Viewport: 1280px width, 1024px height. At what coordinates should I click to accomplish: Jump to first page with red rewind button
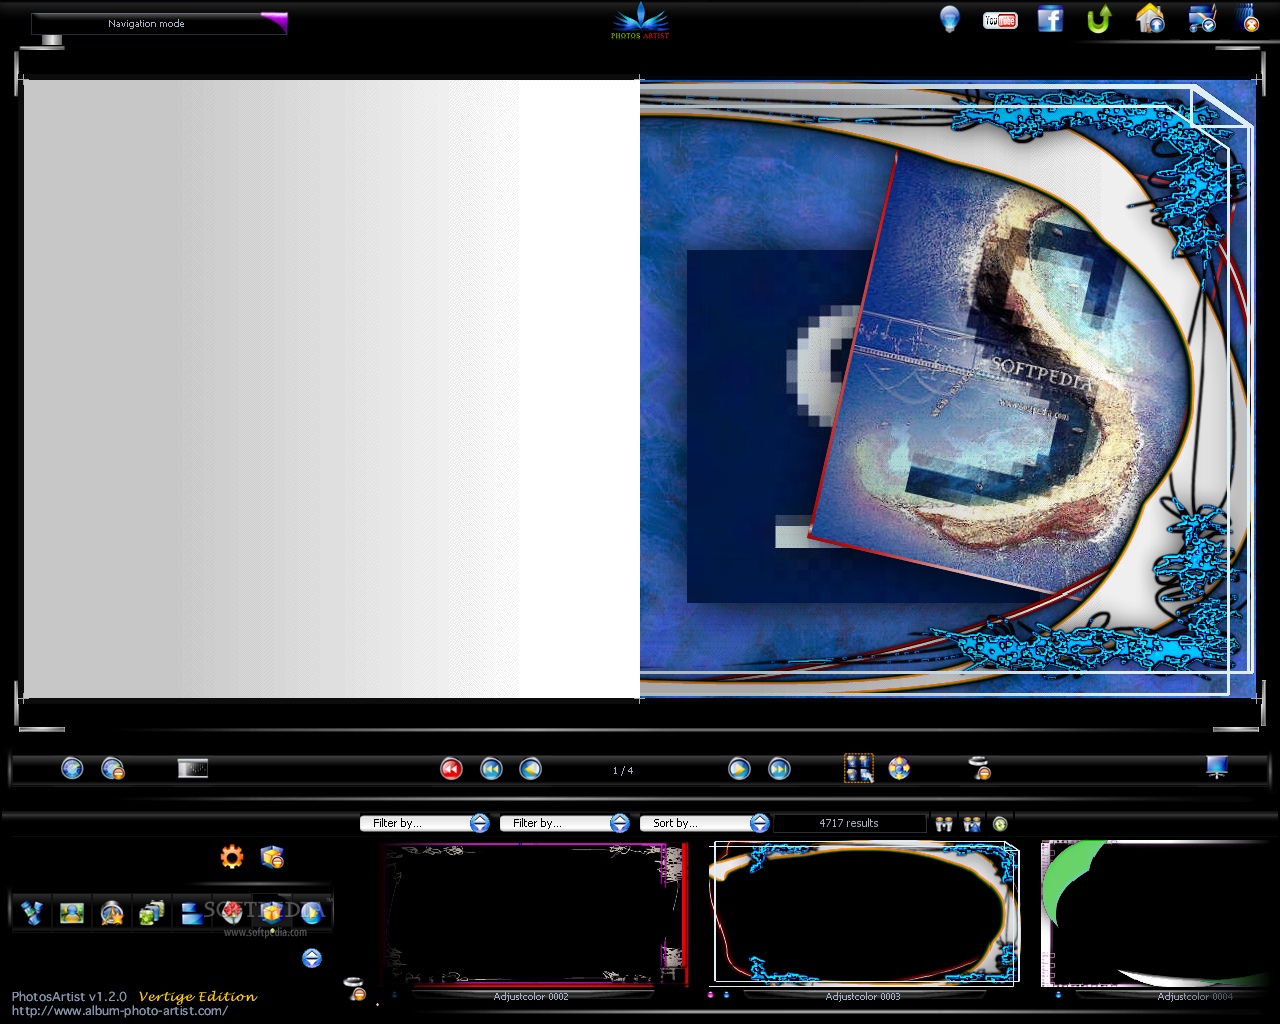pos(451,768)
